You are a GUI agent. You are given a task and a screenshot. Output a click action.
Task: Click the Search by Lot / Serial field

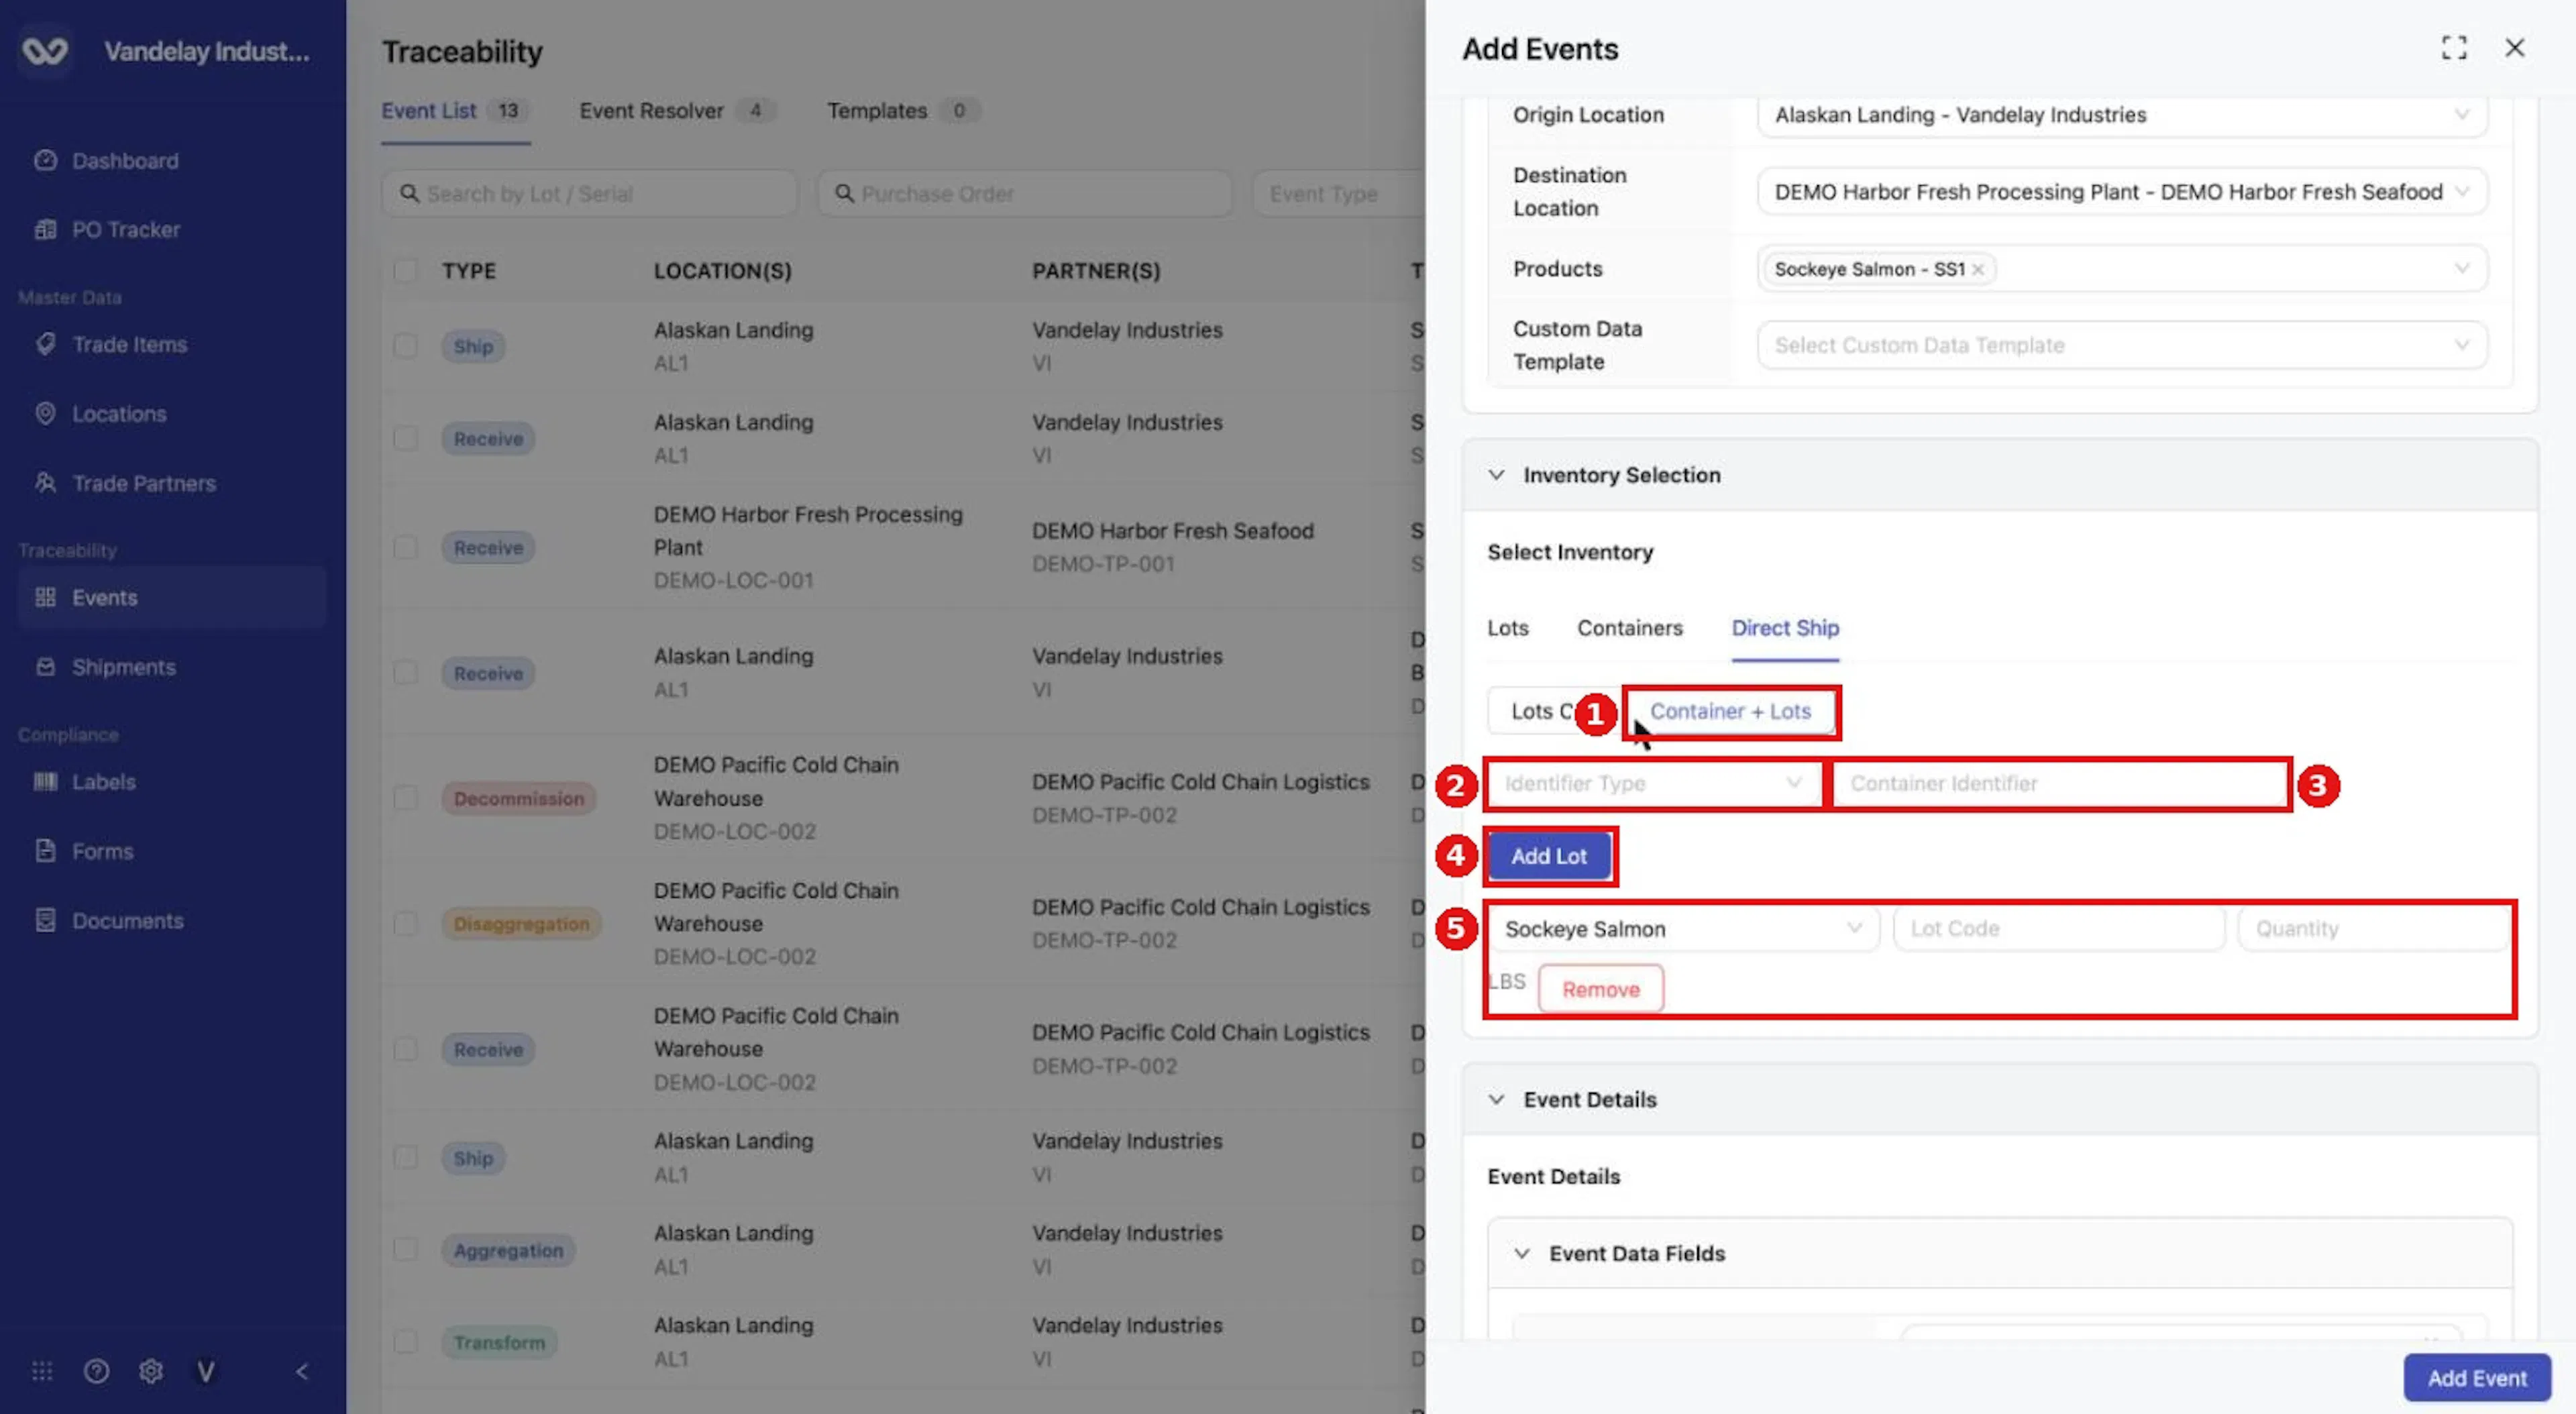coord(589,193)
